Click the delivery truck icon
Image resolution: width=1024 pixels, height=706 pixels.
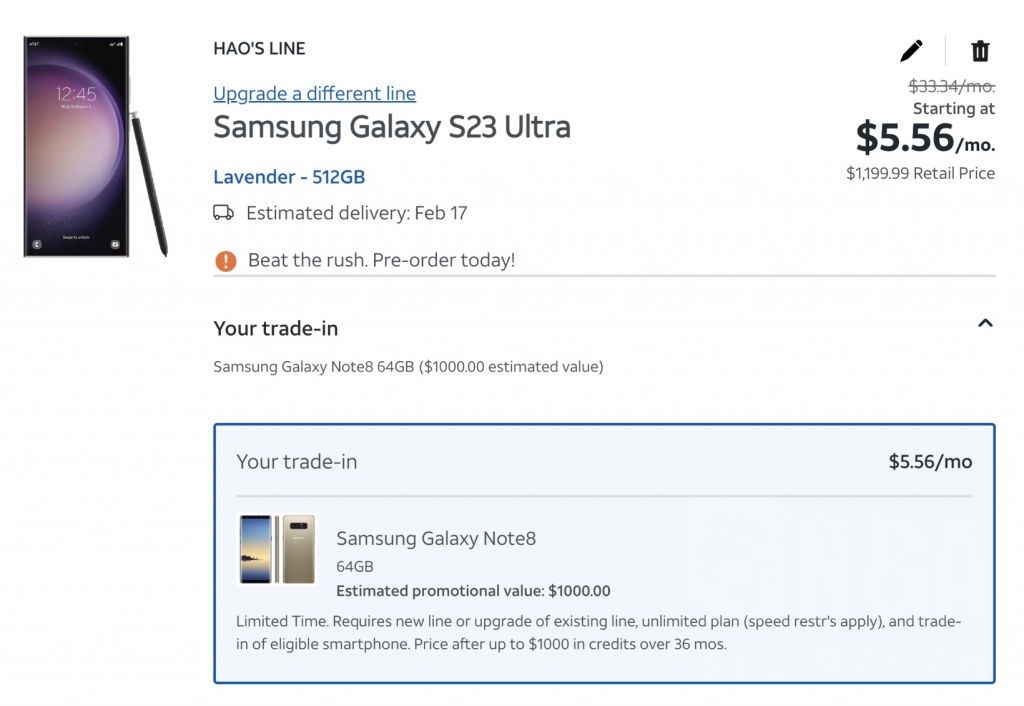pos(224,213)
